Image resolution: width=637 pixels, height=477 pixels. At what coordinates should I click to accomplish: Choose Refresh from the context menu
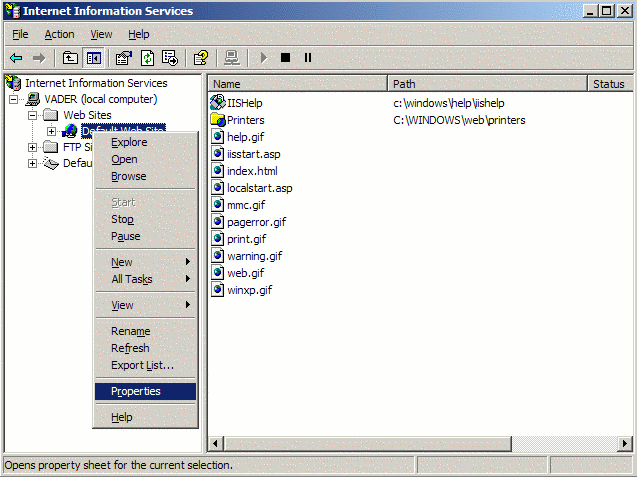pyautogui.click(x=145, y=348)
